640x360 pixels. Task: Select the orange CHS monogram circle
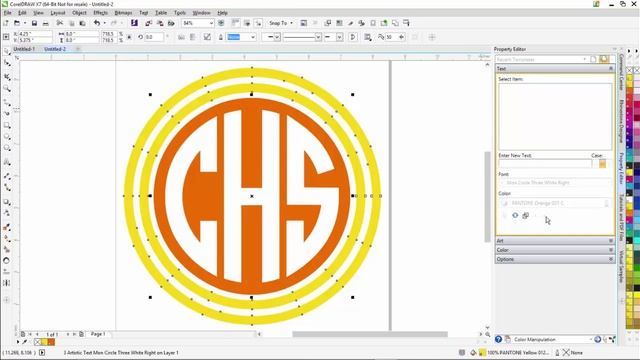[x=252, y=196]
